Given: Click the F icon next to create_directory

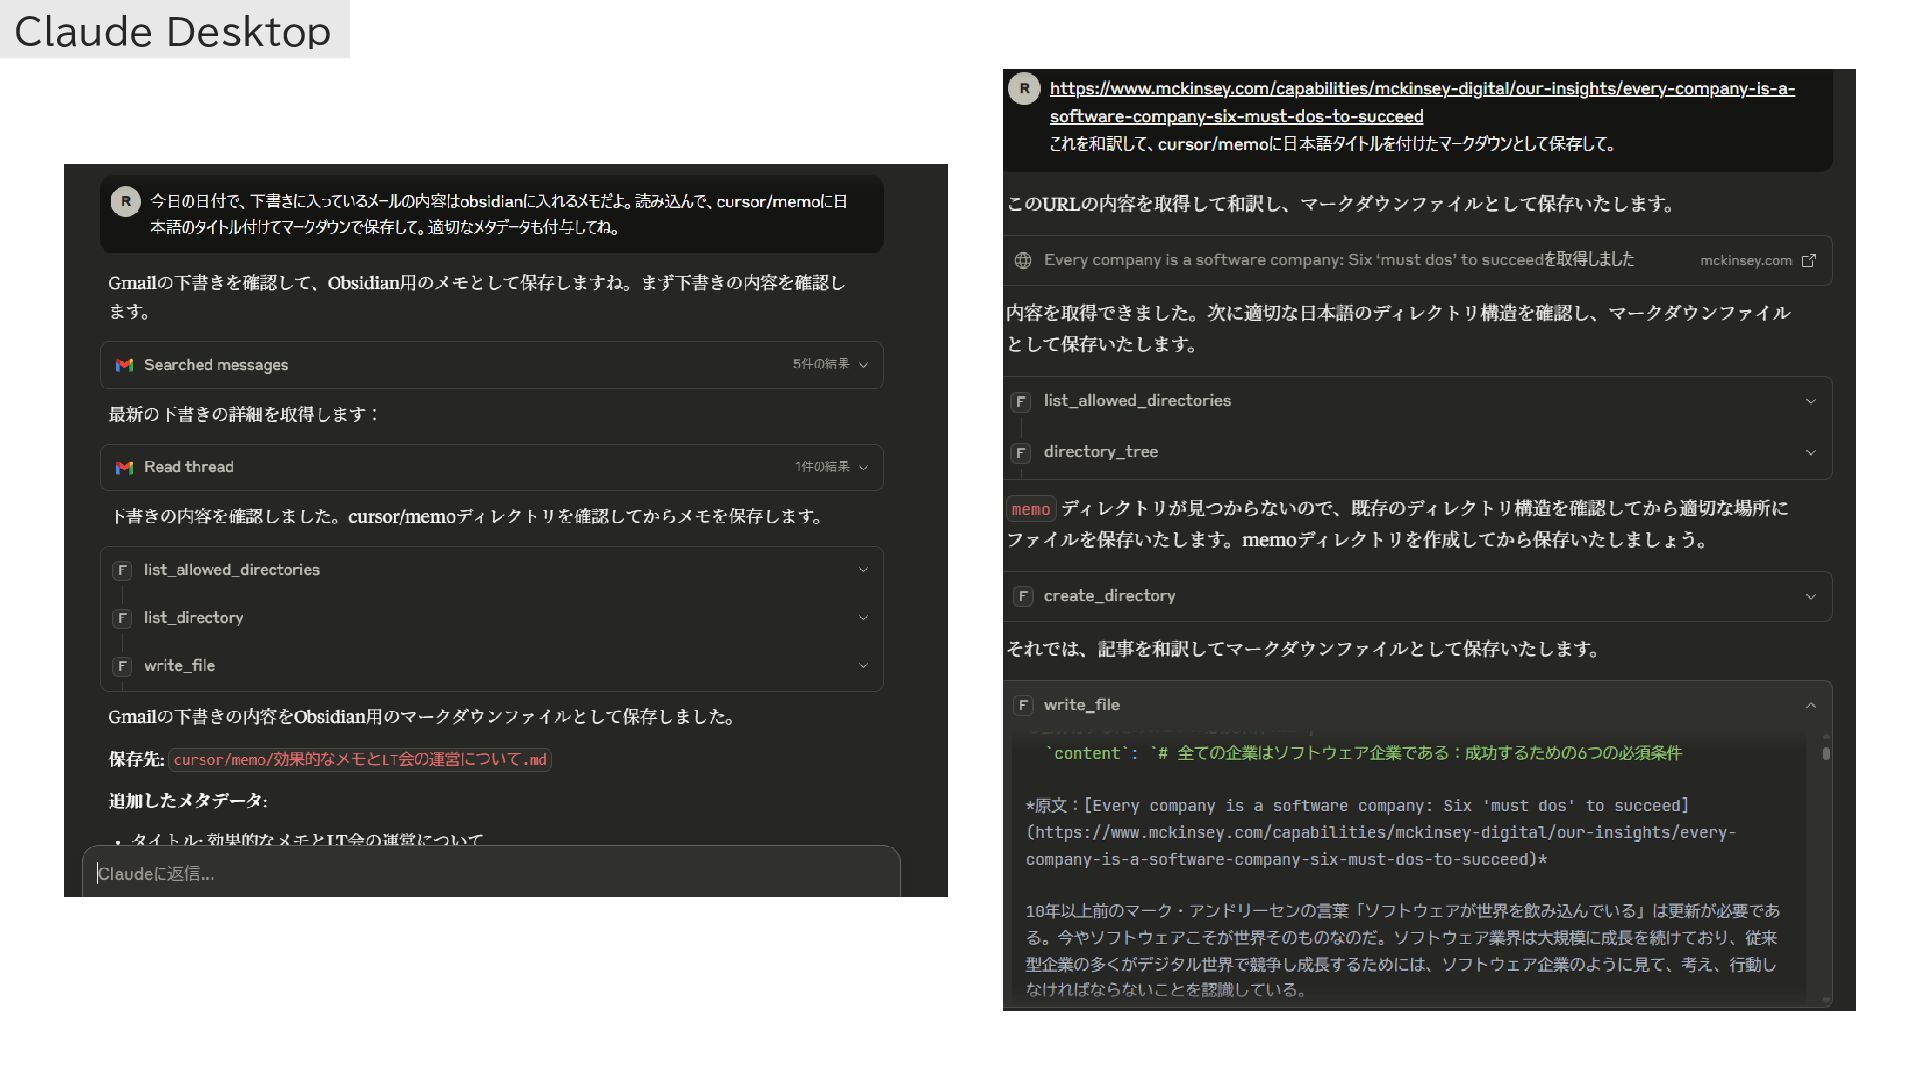Looking at the screenshot, I should coord(1022,596).
